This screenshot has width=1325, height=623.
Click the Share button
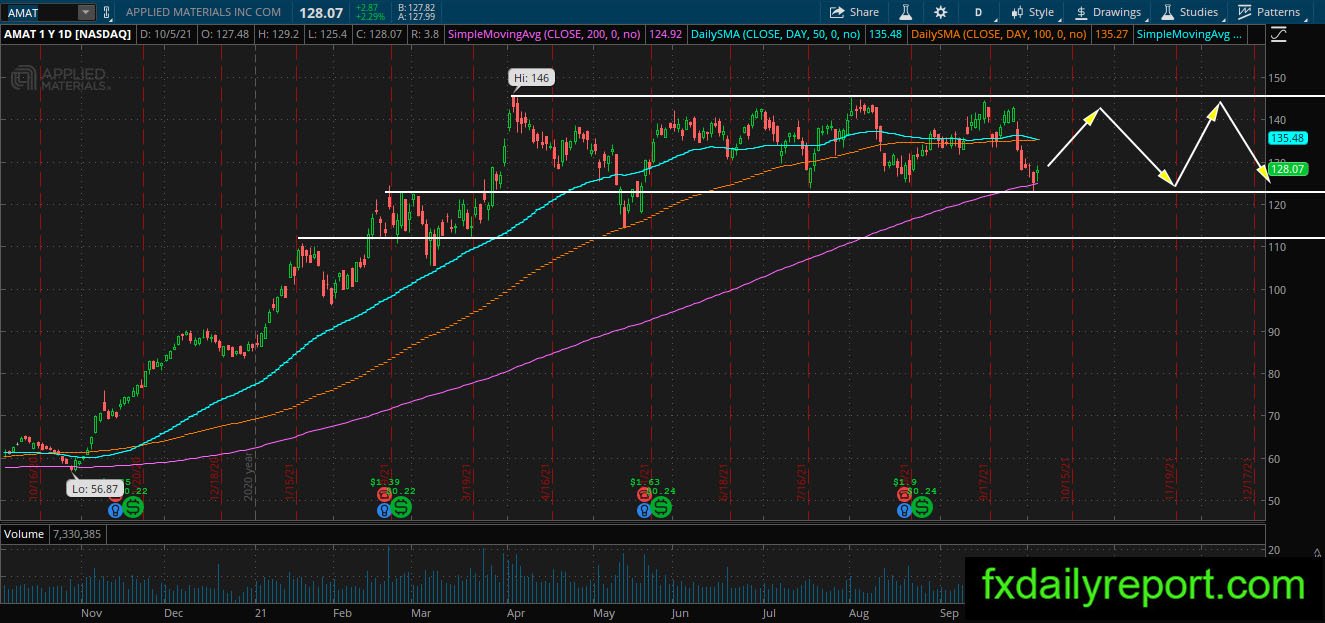point(855,12)
